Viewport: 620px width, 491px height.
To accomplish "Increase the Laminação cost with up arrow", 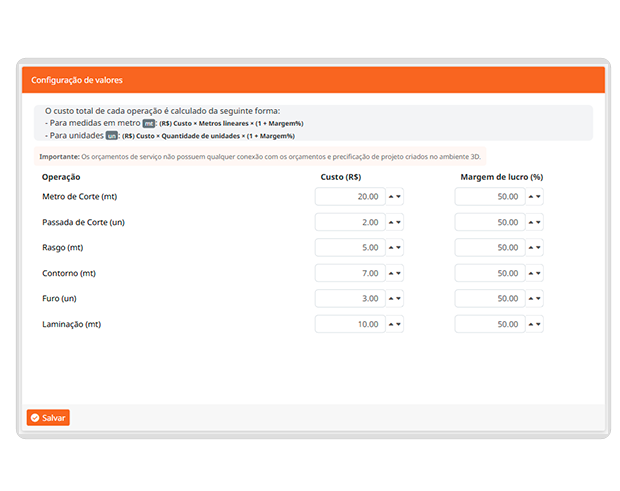I will [390, 324].
